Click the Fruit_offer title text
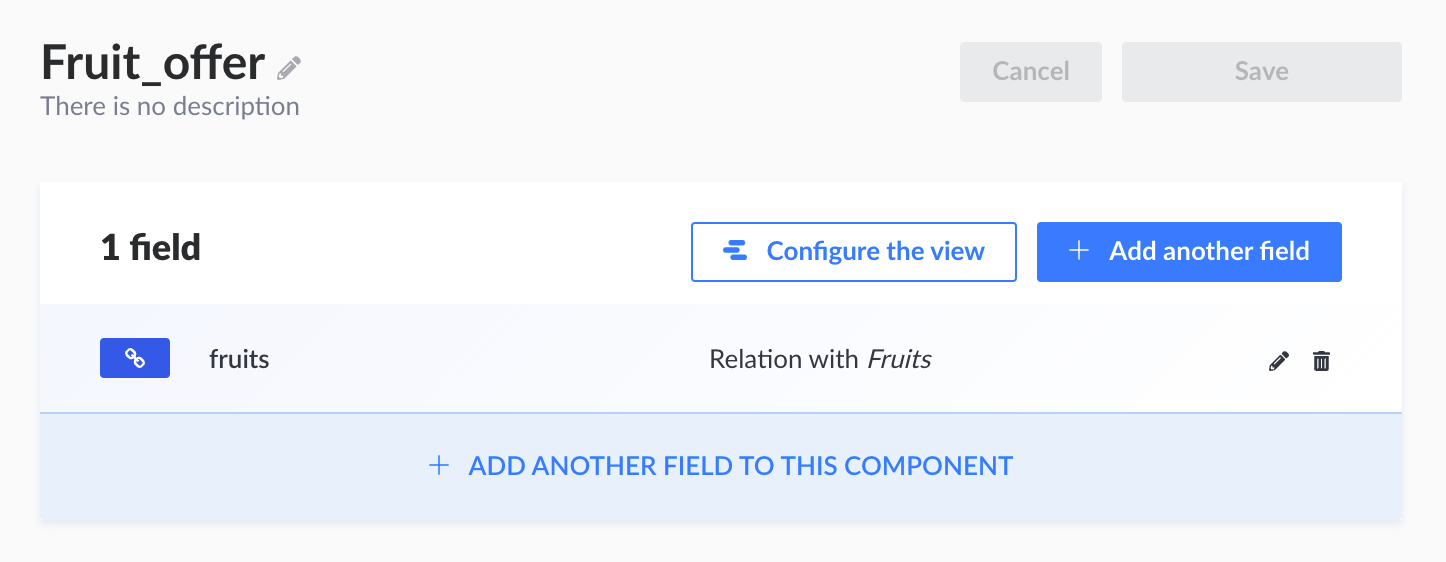The height and width of the screenshot is (562, 1446). [x=153, y=64]
